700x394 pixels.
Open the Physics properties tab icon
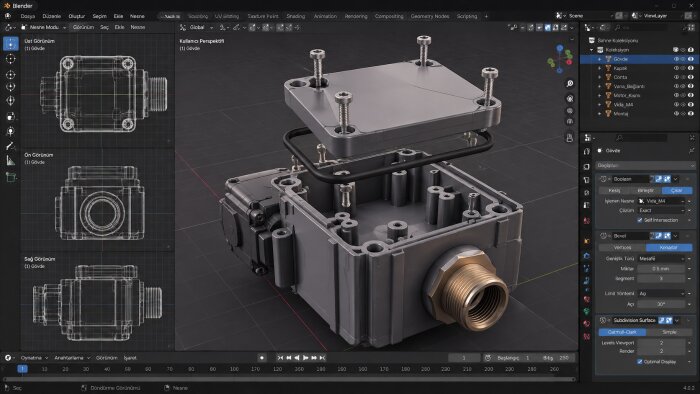[587, 281]
